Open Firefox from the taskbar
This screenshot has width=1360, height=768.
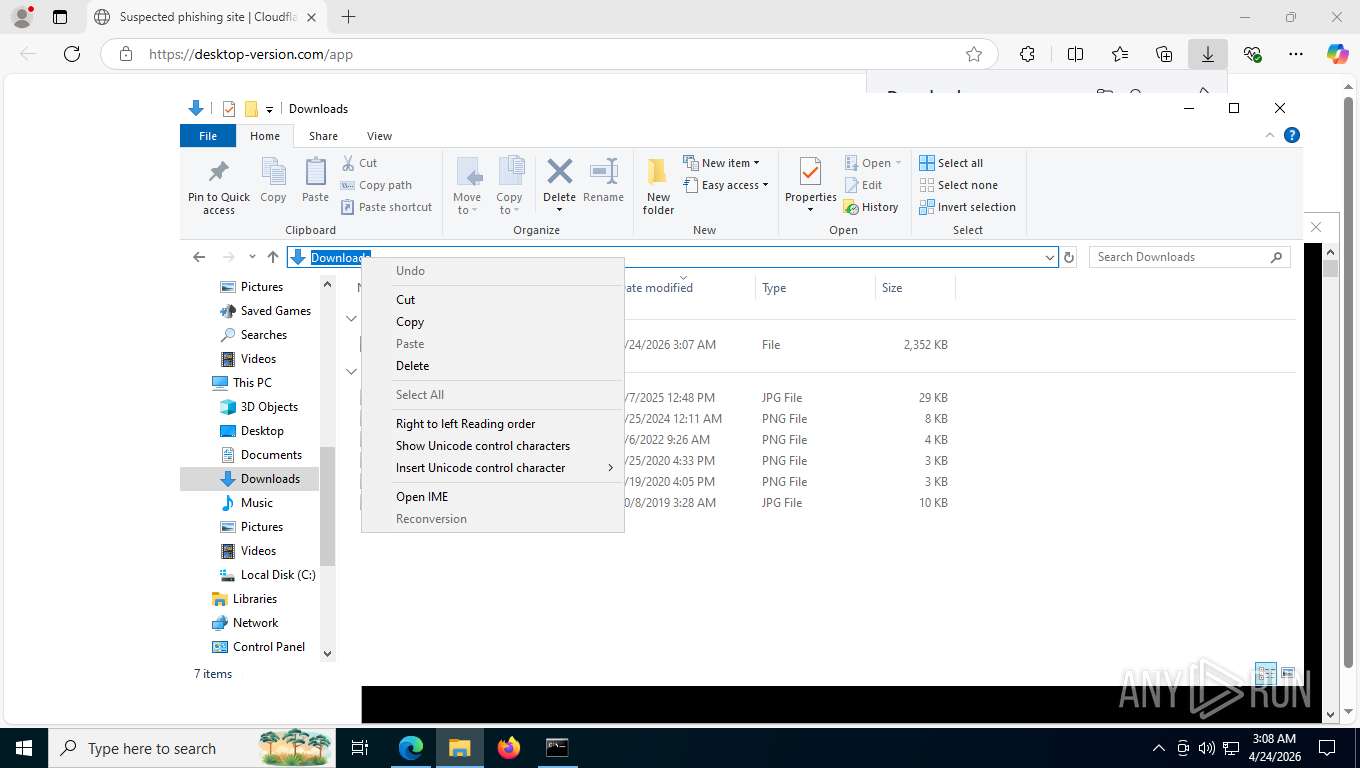coord(509,747)
